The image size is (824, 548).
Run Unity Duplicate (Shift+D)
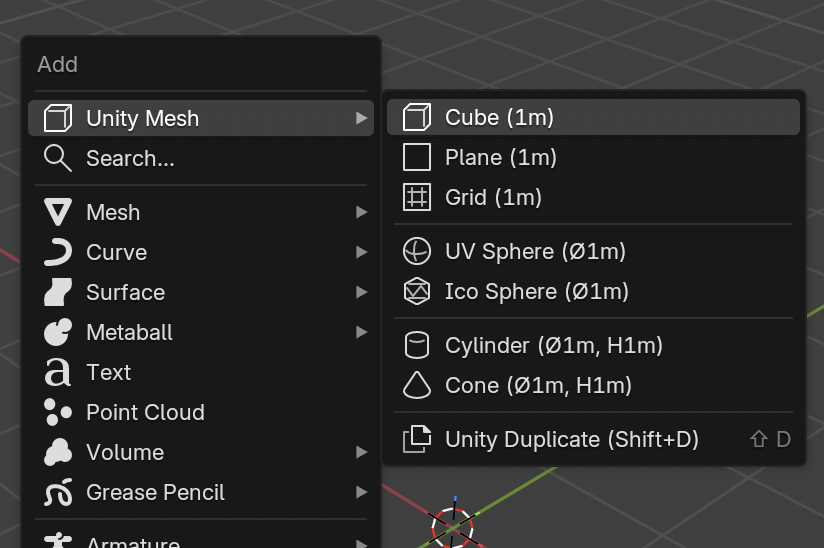(x=593, y=439)
